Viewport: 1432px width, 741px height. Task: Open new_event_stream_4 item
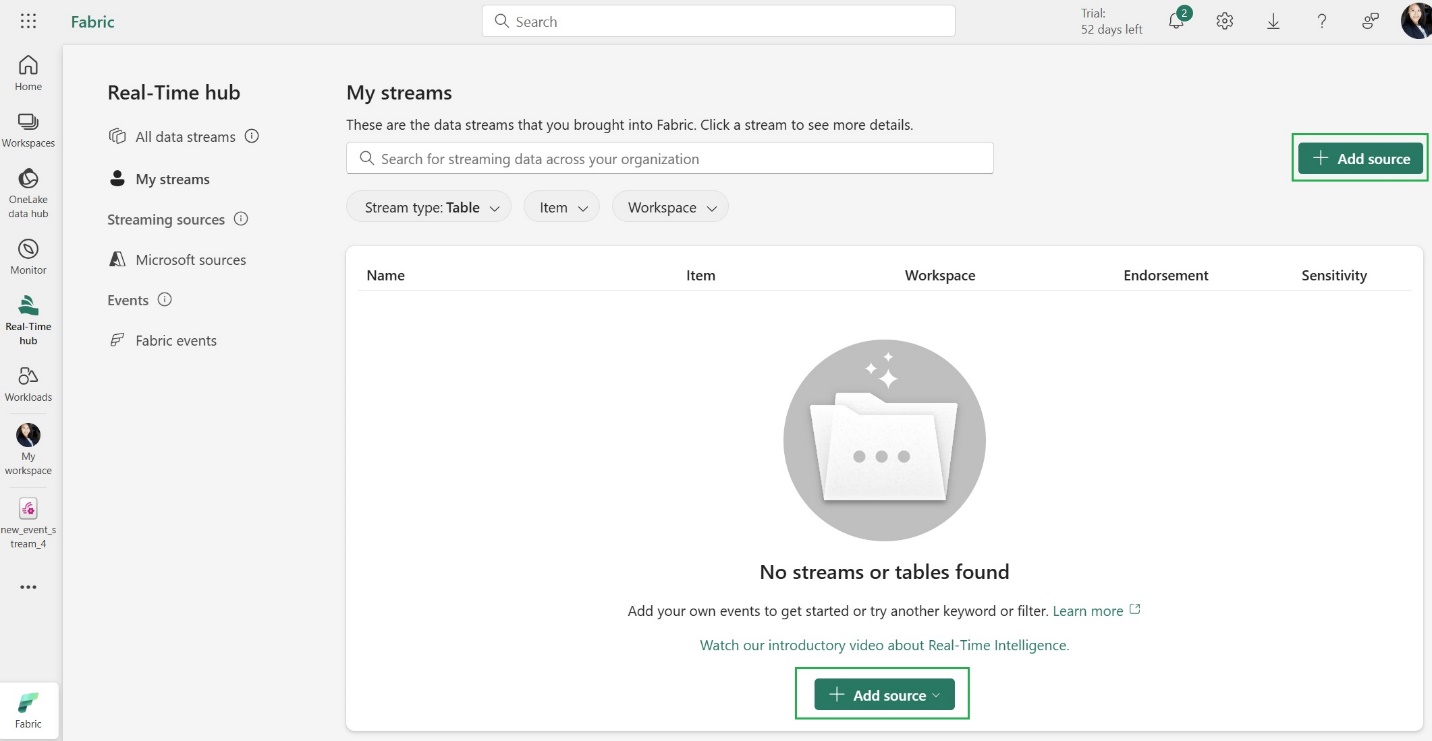28,523
